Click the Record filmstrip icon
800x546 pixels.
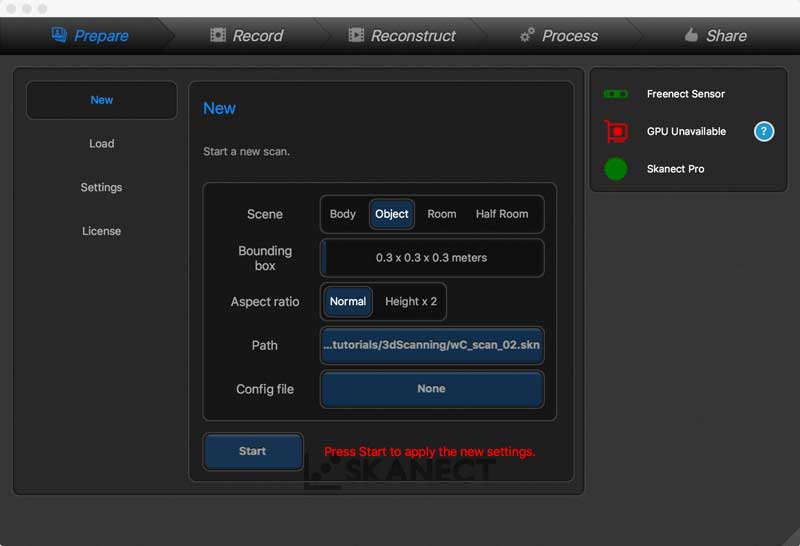[x=218, y=35]
